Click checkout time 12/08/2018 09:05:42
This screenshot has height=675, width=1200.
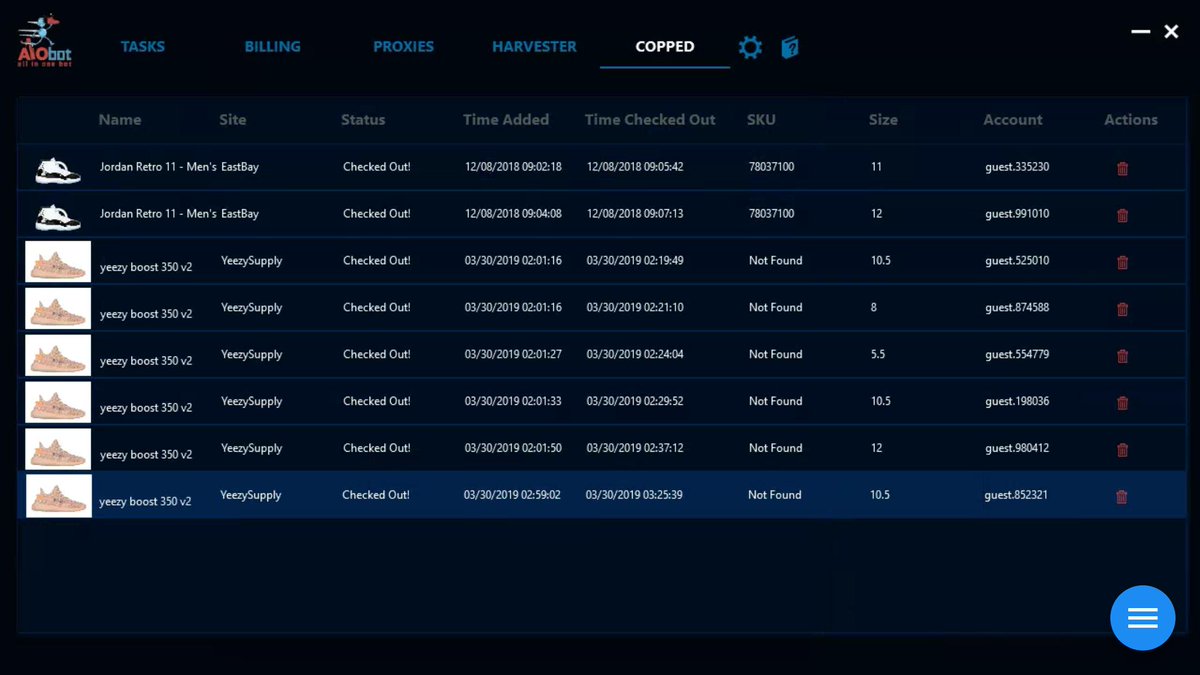tap(635, 167)
